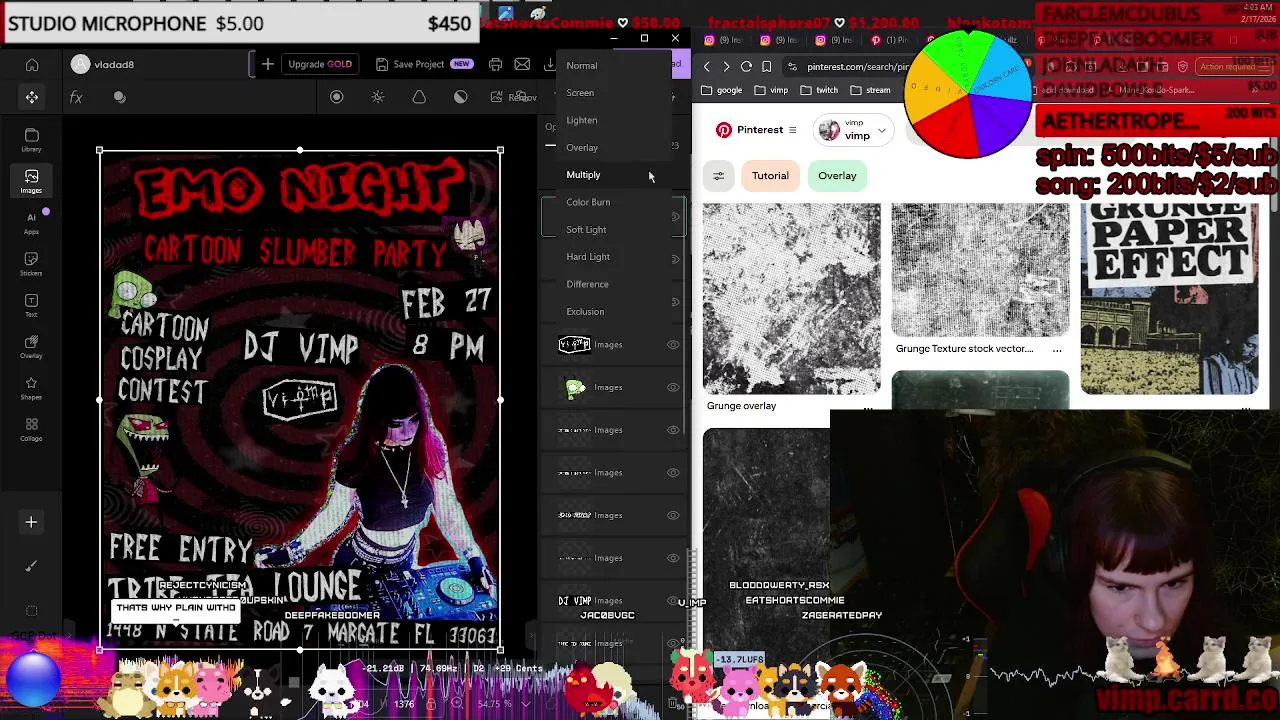
Task: Select the Tutorial filter chip
Action: tap(770, 176)
